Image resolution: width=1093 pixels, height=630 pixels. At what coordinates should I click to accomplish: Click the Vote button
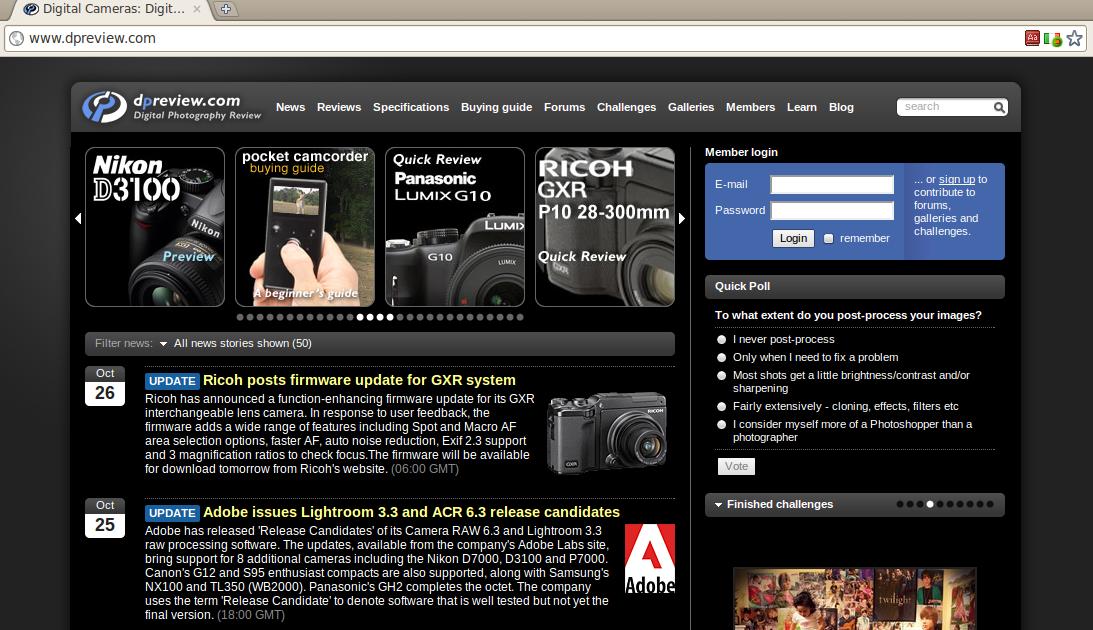[x=736, y=466]
